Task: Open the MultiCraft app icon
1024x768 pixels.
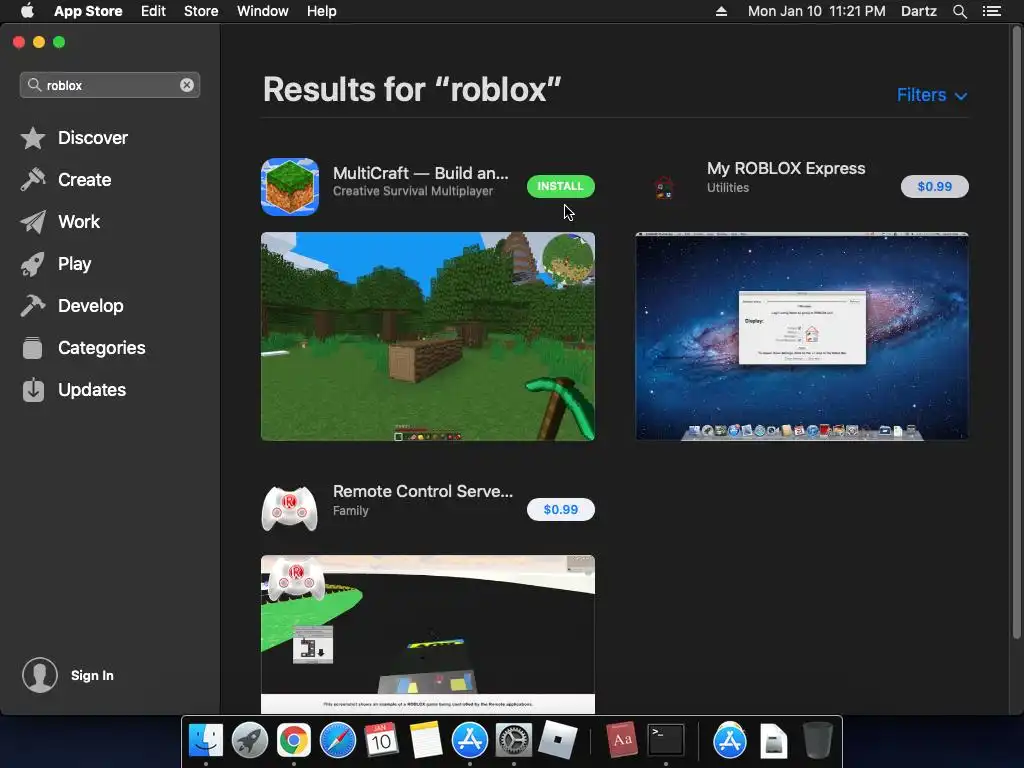Action: (290, 187)
